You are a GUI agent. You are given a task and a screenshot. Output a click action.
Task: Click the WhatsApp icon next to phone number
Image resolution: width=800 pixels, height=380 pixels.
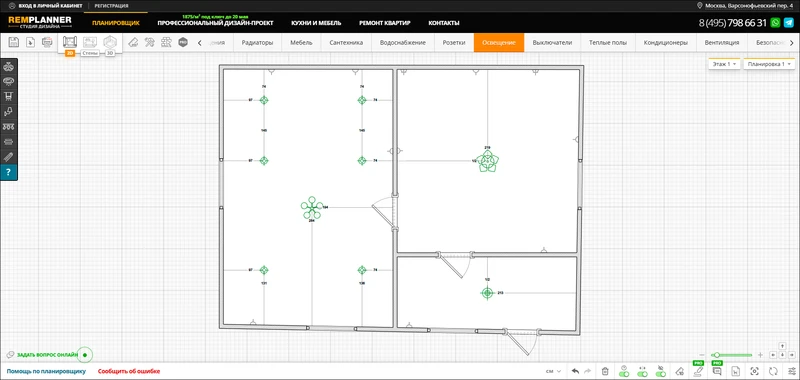click(776, 23)
